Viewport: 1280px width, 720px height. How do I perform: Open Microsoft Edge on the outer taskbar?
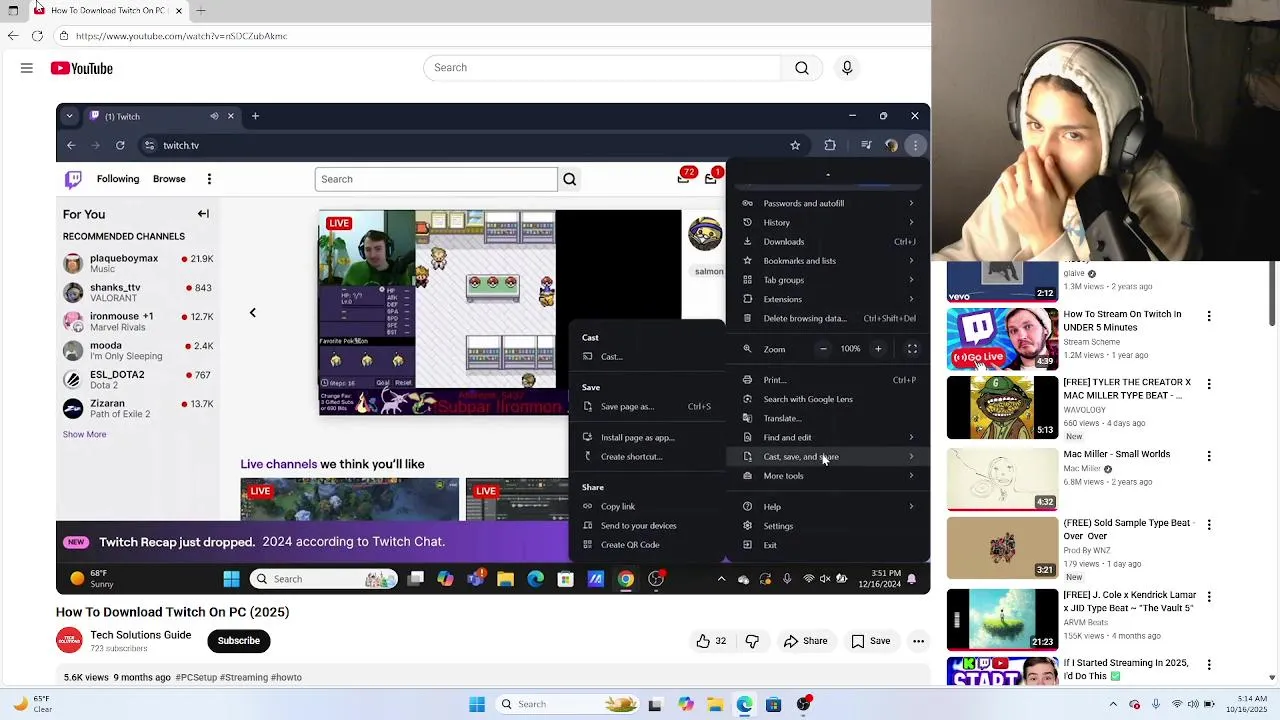click(x=745, y=704)
